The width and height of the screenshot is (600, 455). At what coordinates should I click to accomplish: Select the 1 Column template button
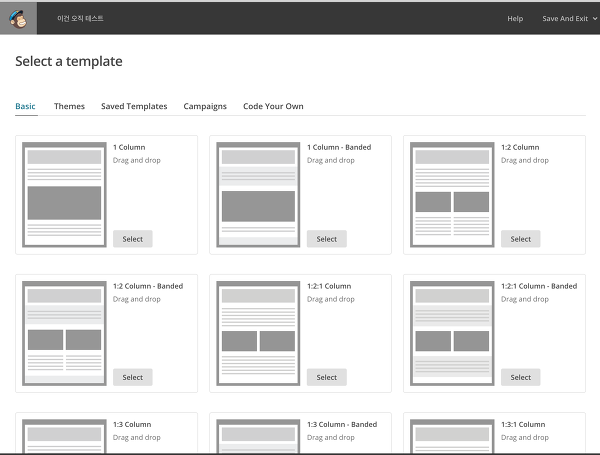[x=133, y=239]
